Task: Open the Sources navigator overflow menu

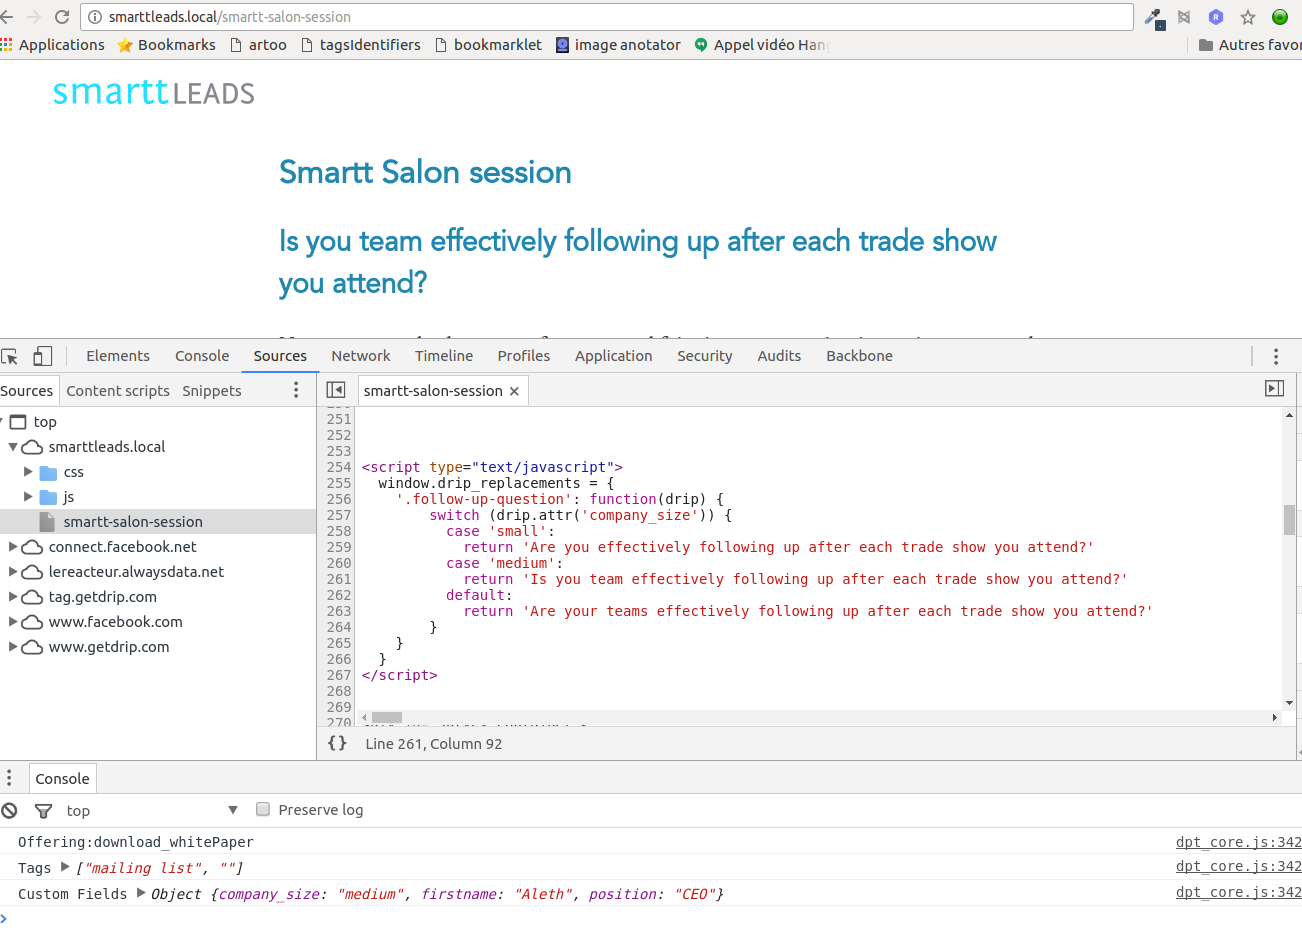Action: 296,390
